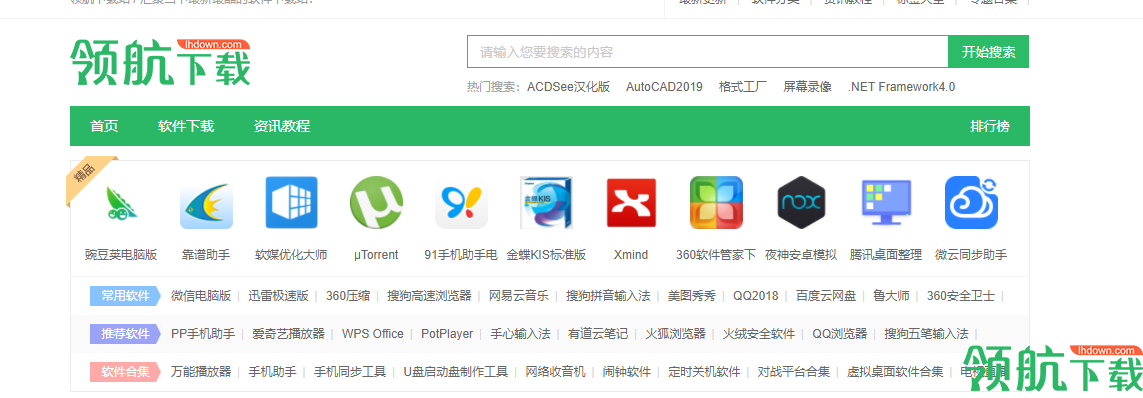The width and height of the screenshot is (1143, 398).
Task: Open 闹钟软件 collection link
Action: pos(627,372)
